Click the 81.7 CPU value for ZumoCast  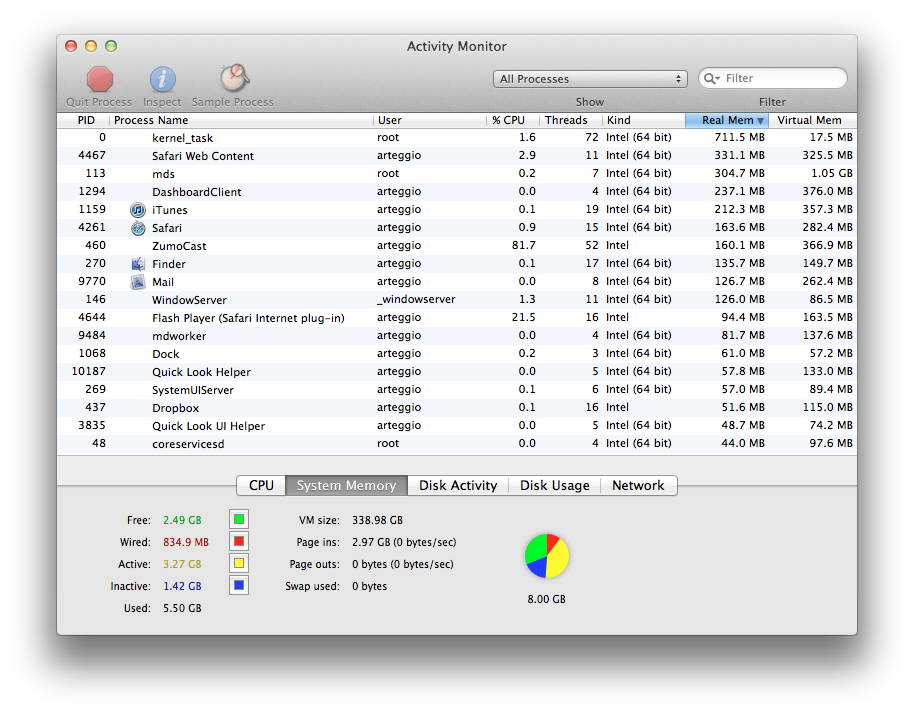pyautogui.click(x=523, y=245)
